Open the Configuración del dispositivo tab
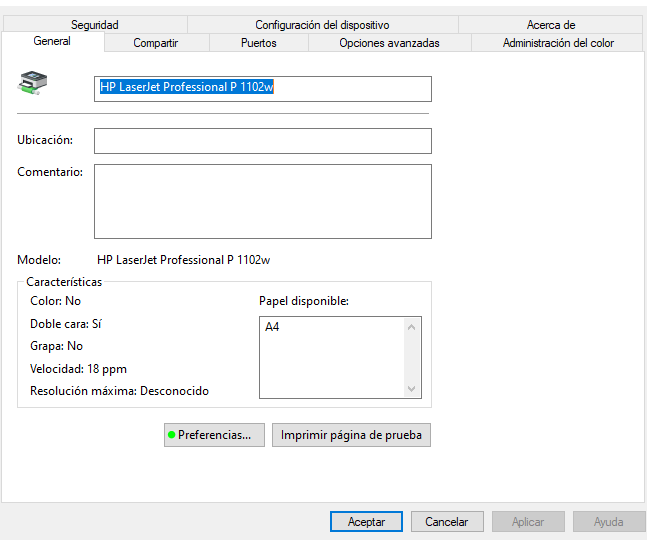The height and width of the screenshot is (540, 647). tap(322, 25)
